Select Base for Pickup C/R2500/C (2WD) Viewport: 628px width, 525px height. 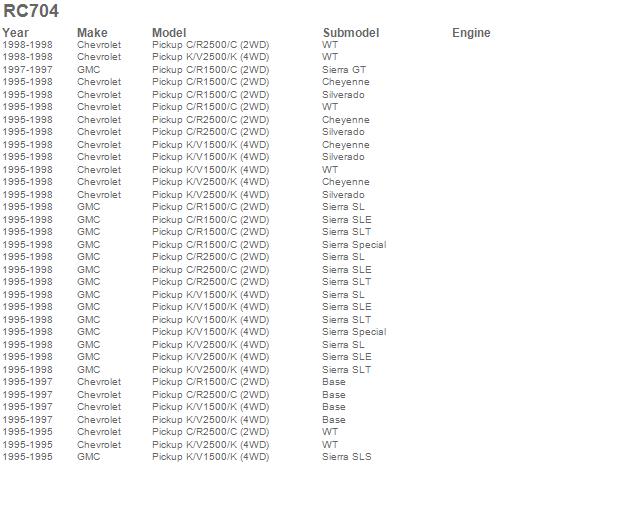coord(334,395)
